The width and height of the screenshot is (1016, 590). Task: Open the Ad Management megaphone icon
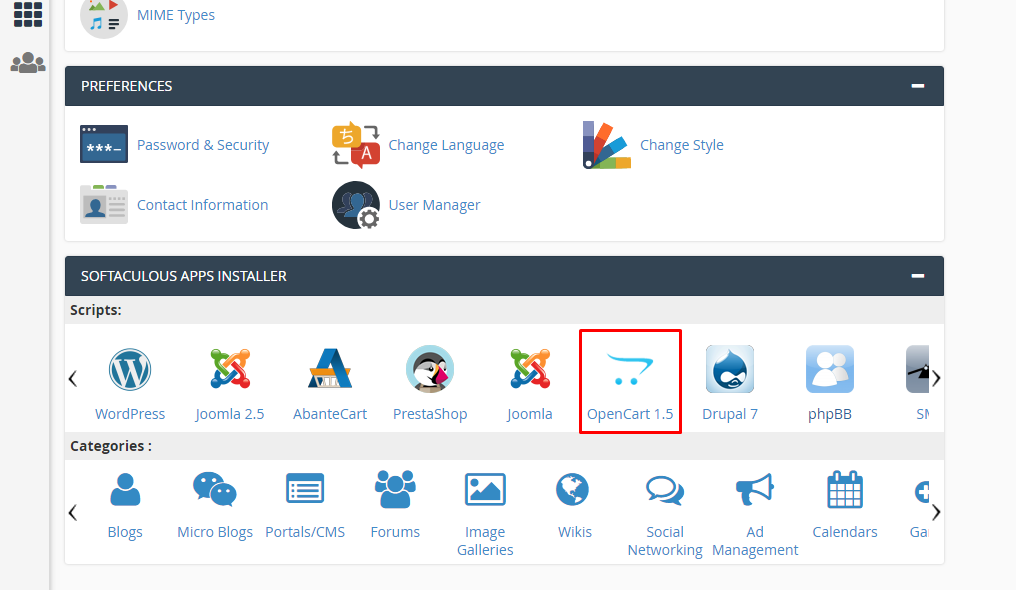click(755, 490)
